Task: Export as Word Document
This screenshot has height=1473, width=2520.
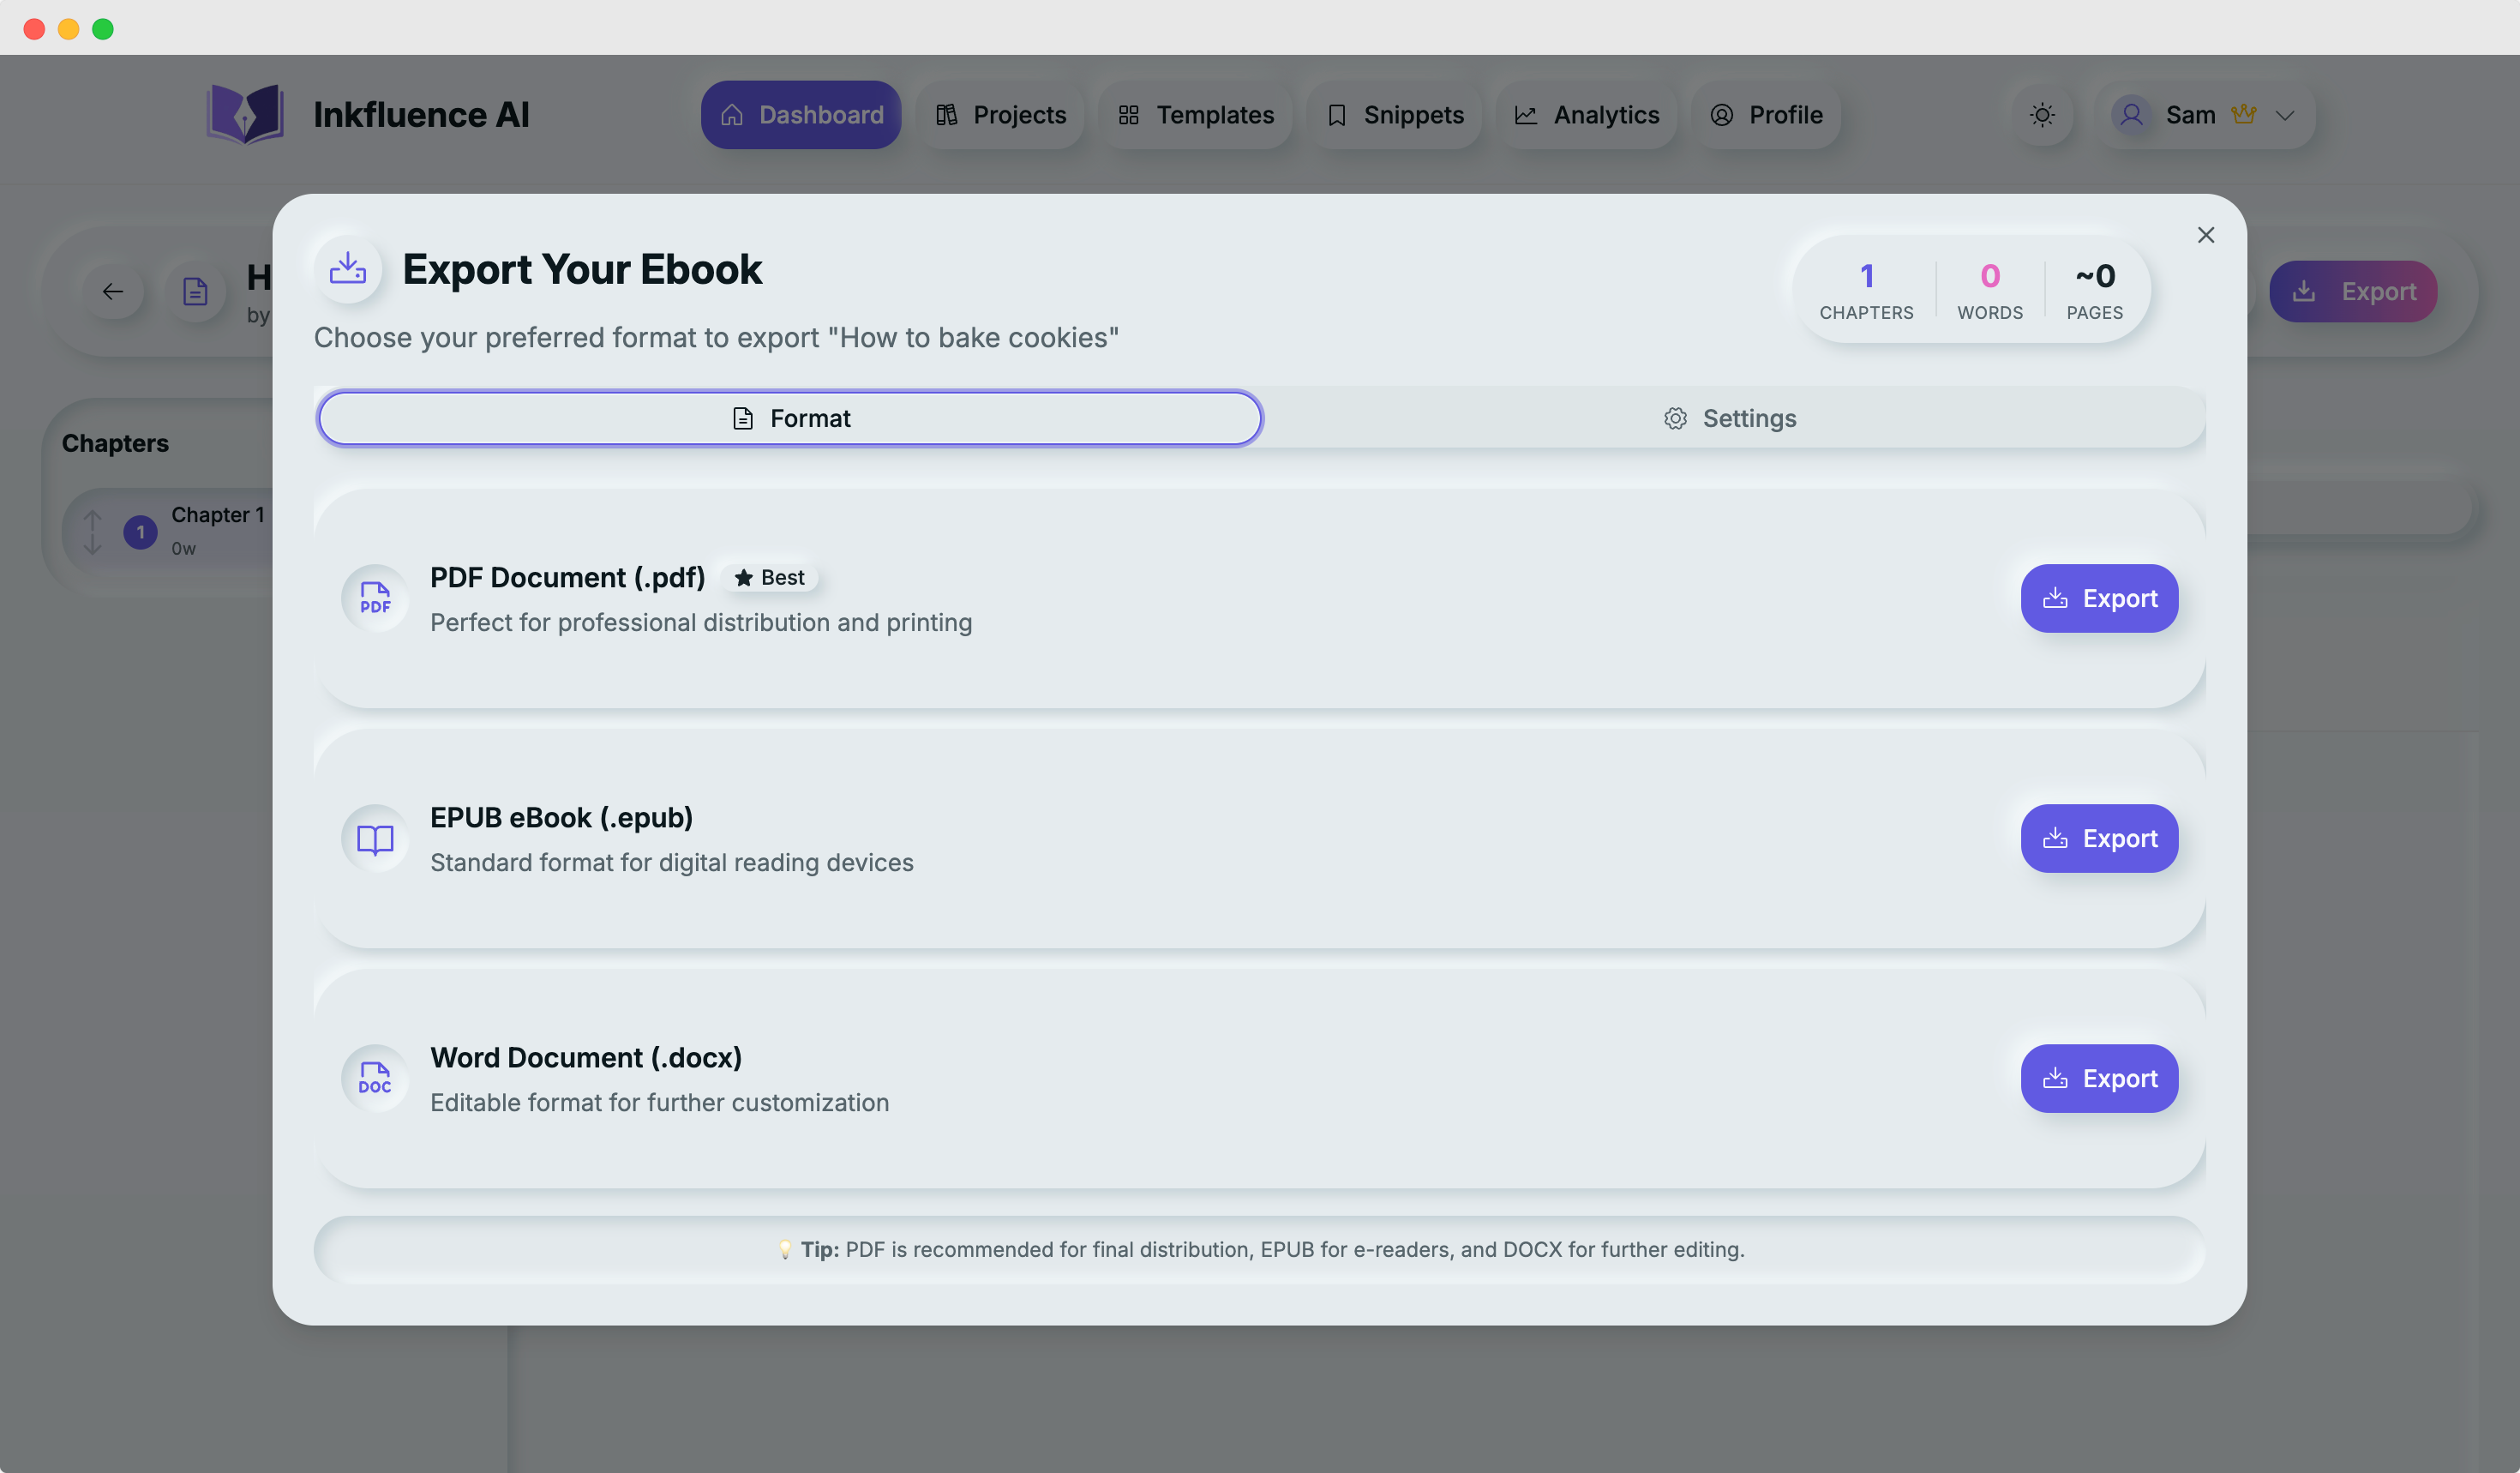Action: point(2098,1078)
